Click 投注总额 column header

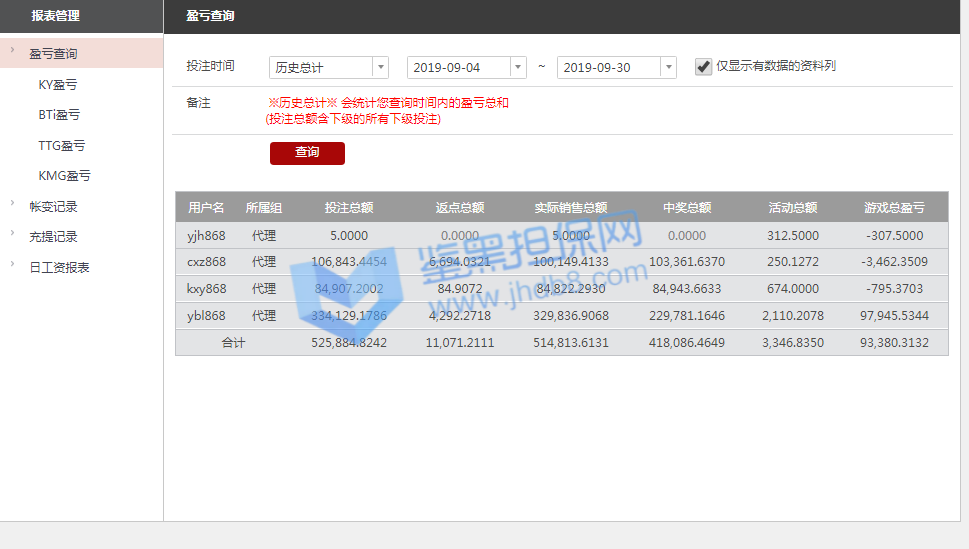coord(349,208)
